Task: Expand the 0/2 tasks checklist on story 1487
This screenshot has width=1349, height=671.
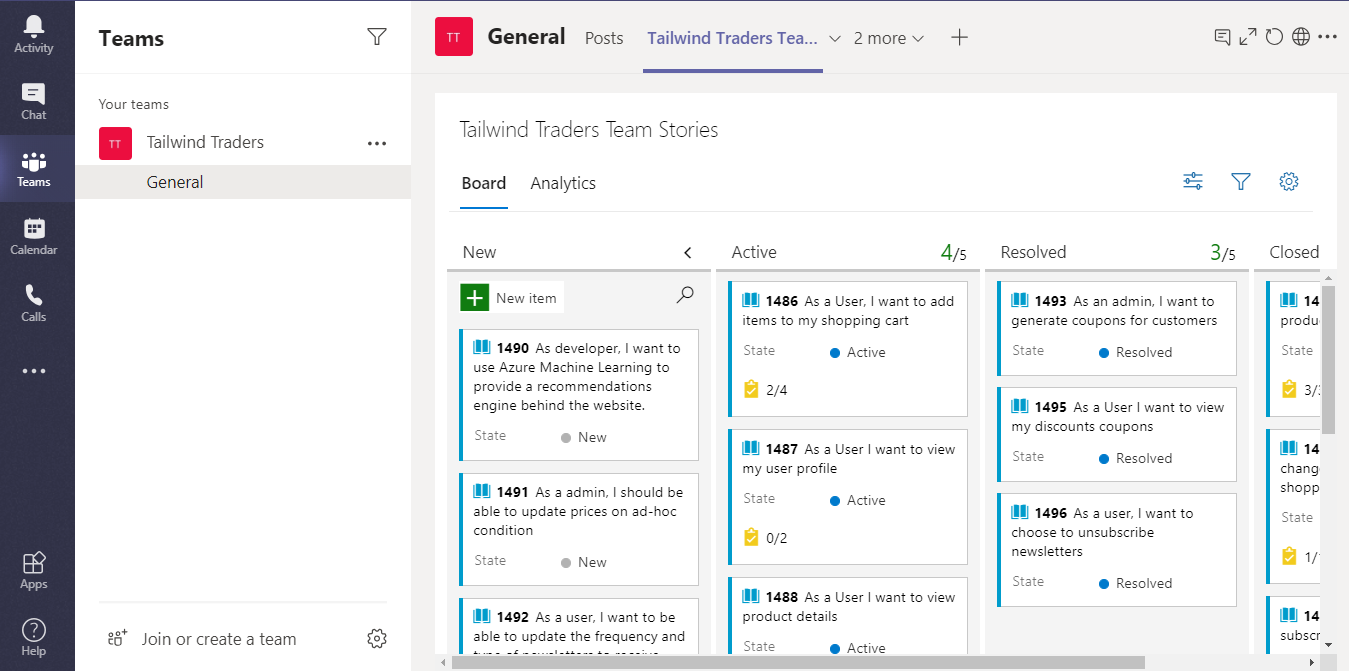Action: [x=765, y=538]
